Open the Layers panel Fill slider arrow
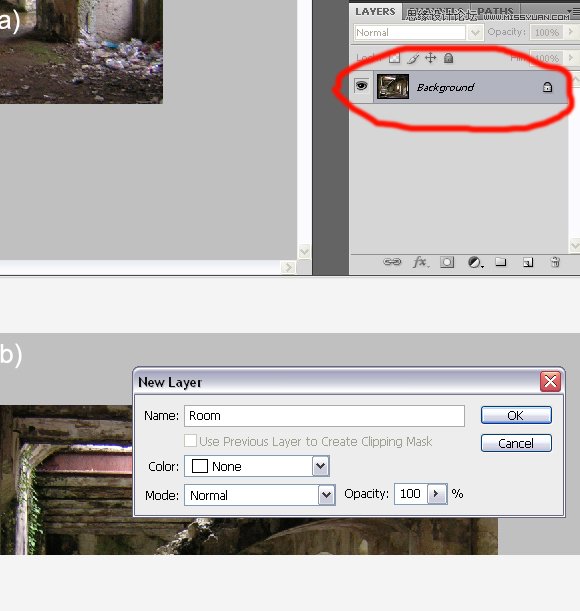The image size is (580, 611). coord(571,58)
